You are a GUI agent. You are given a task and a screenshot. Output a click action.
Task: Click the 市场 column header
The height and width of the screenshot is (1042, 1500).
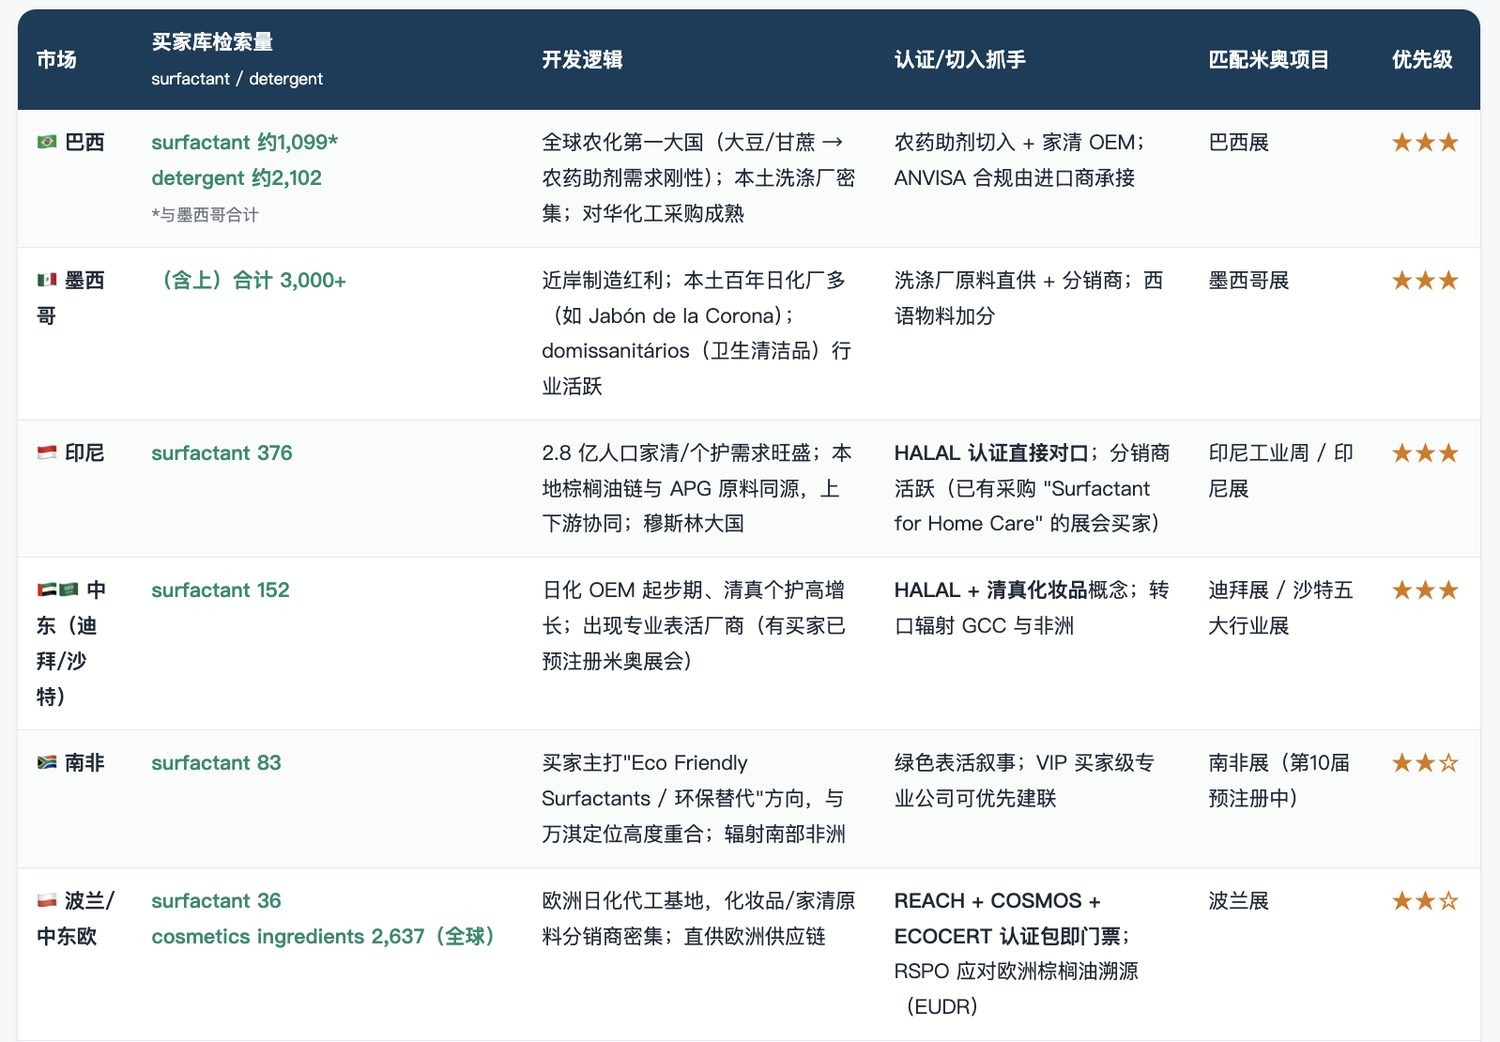(x=57, y=60)
